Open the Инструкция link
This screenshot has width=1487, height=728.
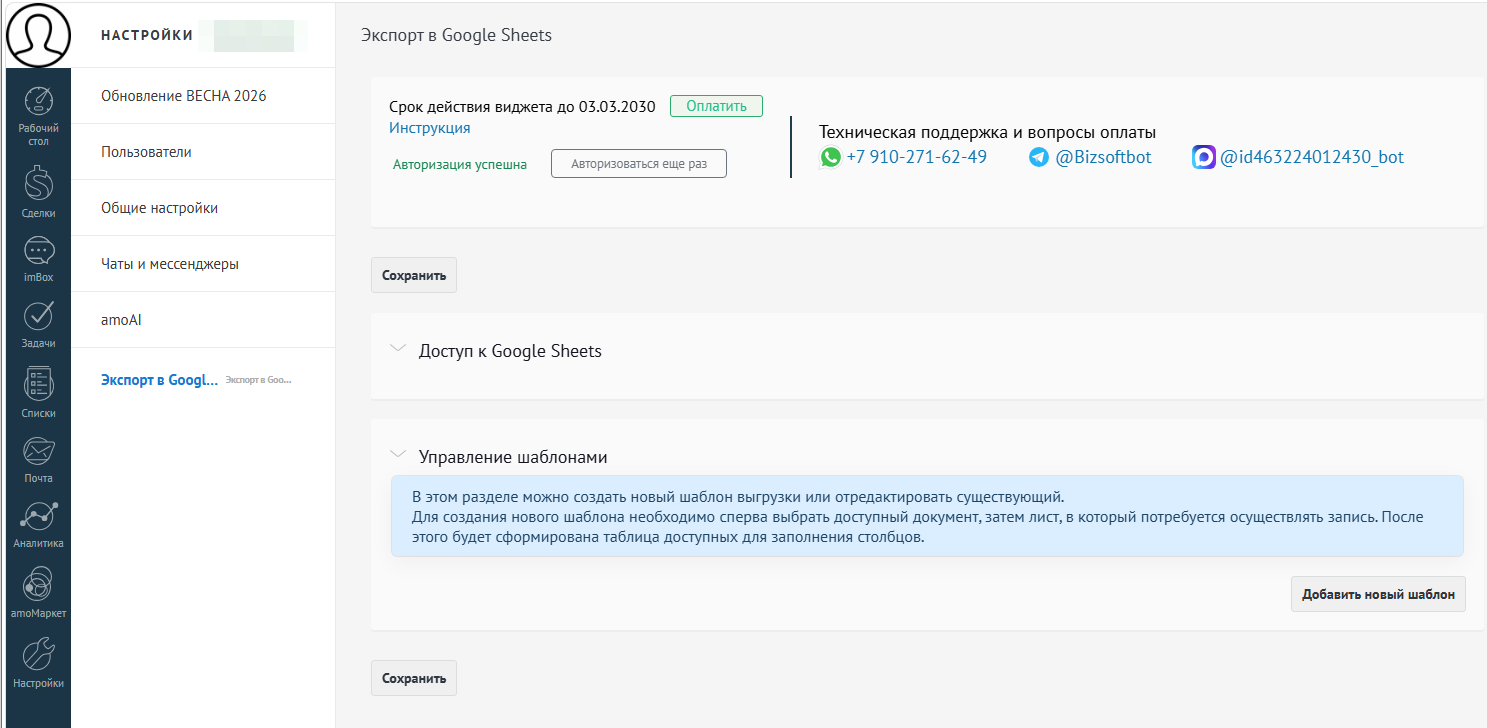429,128
